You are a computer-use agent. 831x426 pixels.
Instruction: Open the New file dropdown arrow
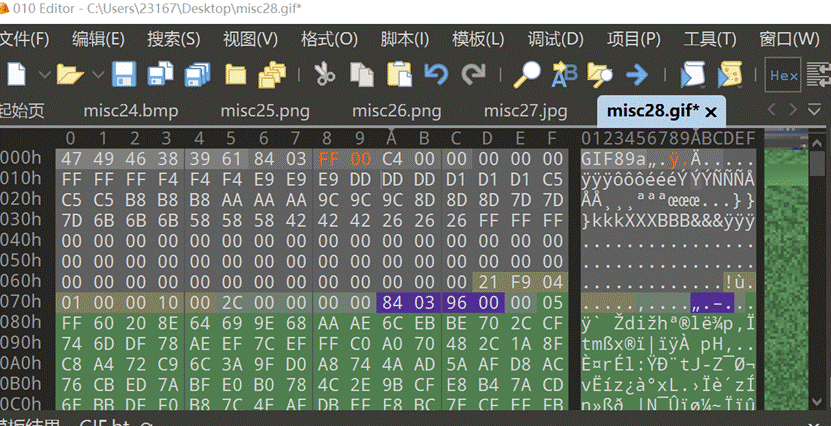point(45,75)
